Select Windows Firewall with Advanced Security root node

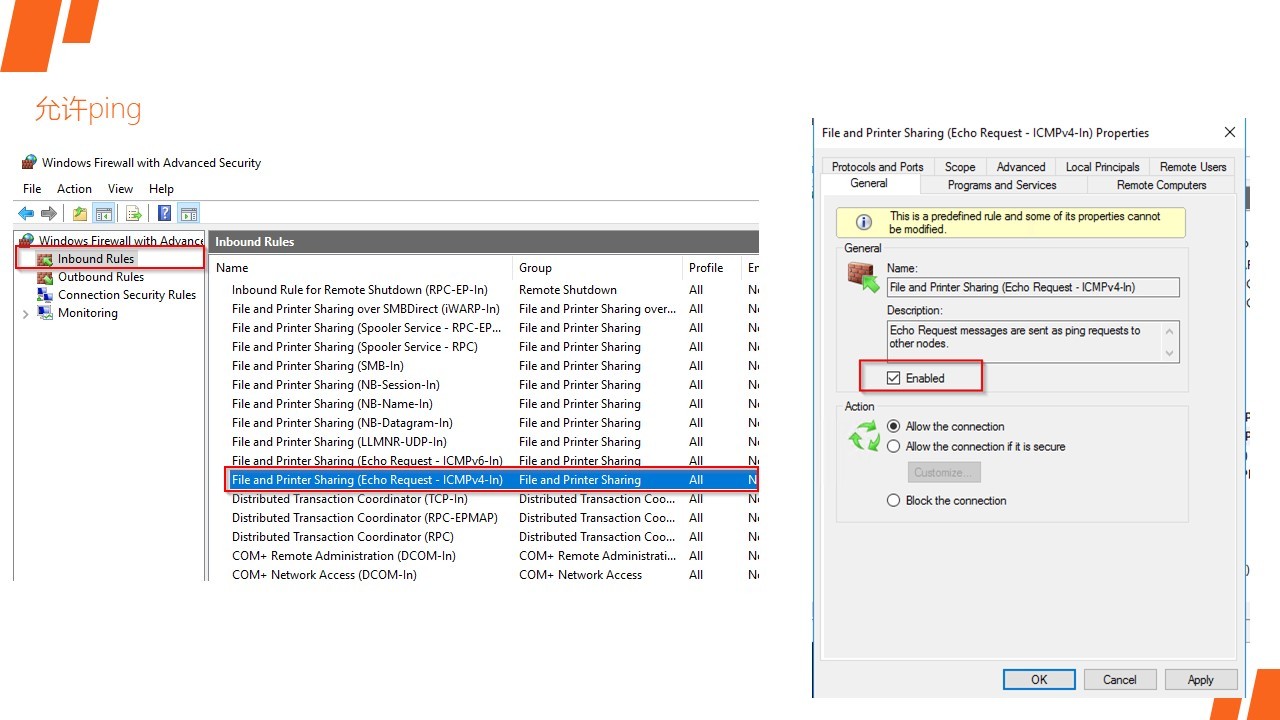121,241
